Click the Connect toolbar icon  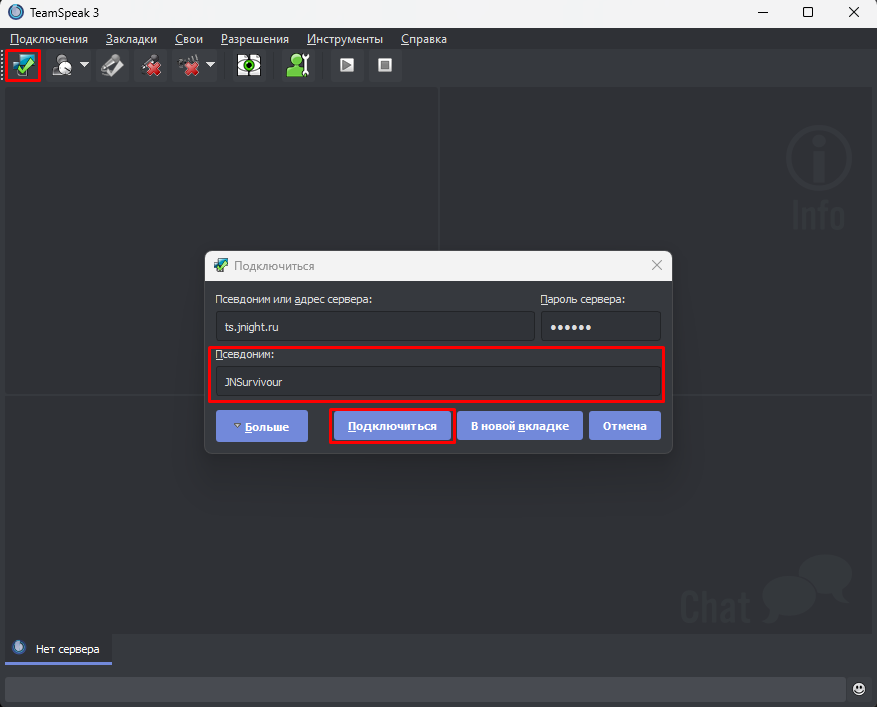coord(24,66)
